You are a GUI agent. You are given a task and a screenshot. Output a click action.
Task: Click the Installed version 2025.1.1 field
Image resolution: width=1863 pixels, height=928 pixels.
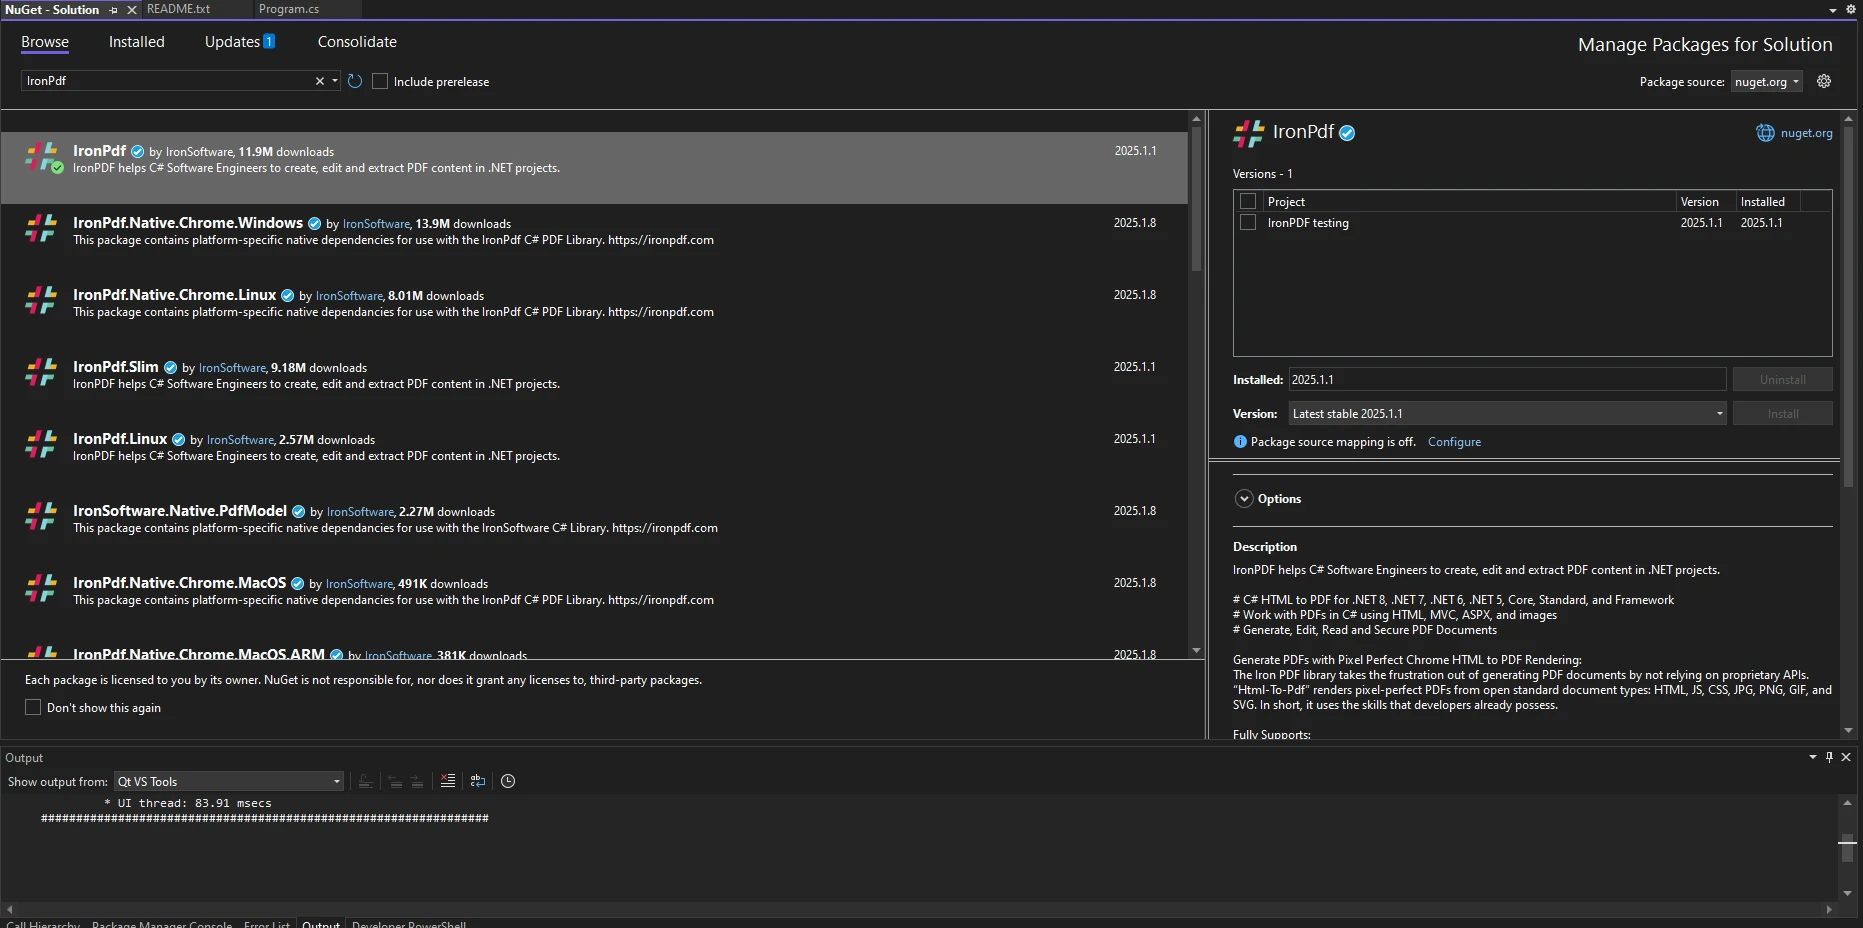coord(1507,380)
